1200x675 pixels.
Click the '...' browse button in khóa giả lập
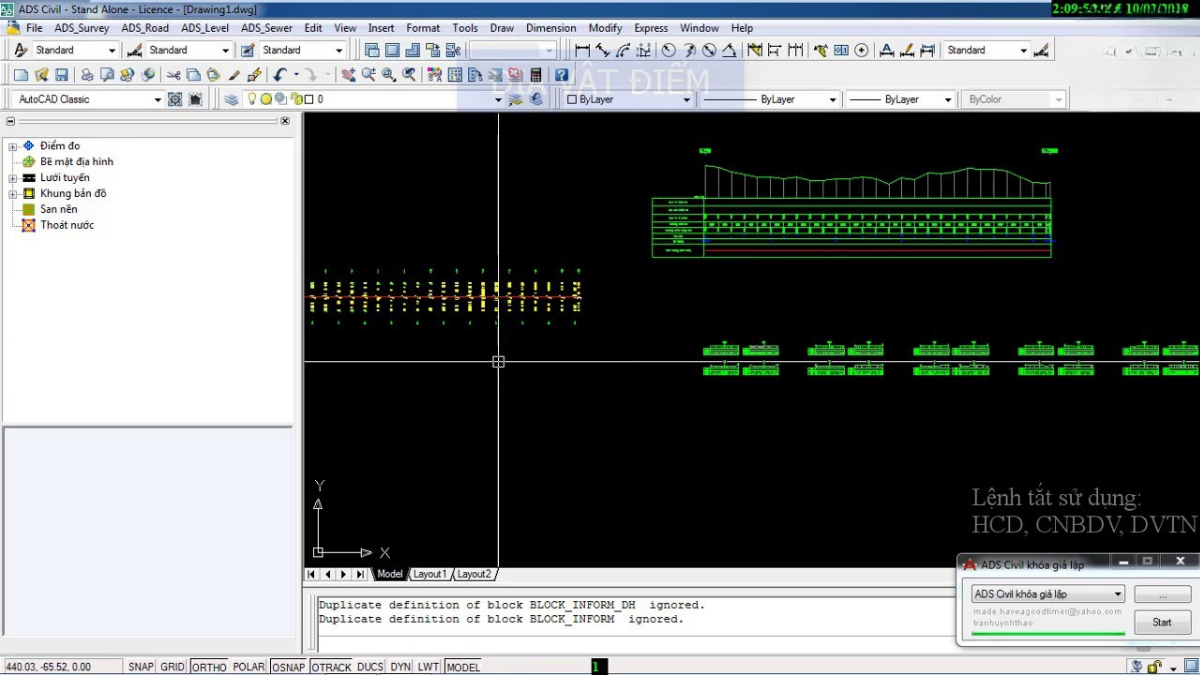click(x=1162, y=594)
